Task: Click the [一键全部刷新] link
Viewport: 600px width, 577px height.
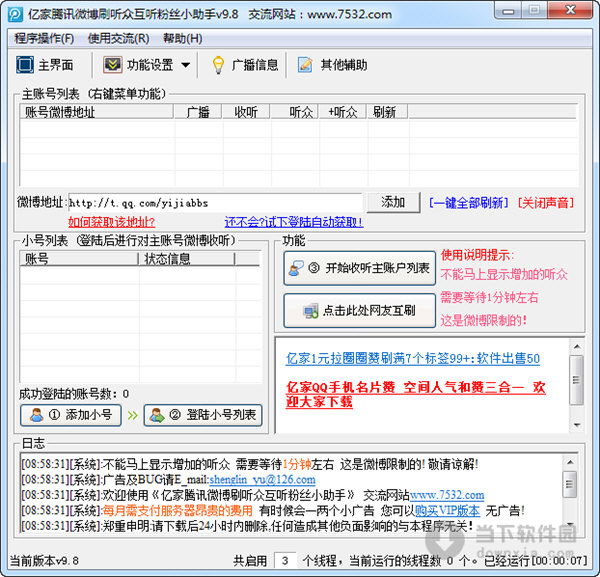Action: pyautogui.click(x=468, y=202)
